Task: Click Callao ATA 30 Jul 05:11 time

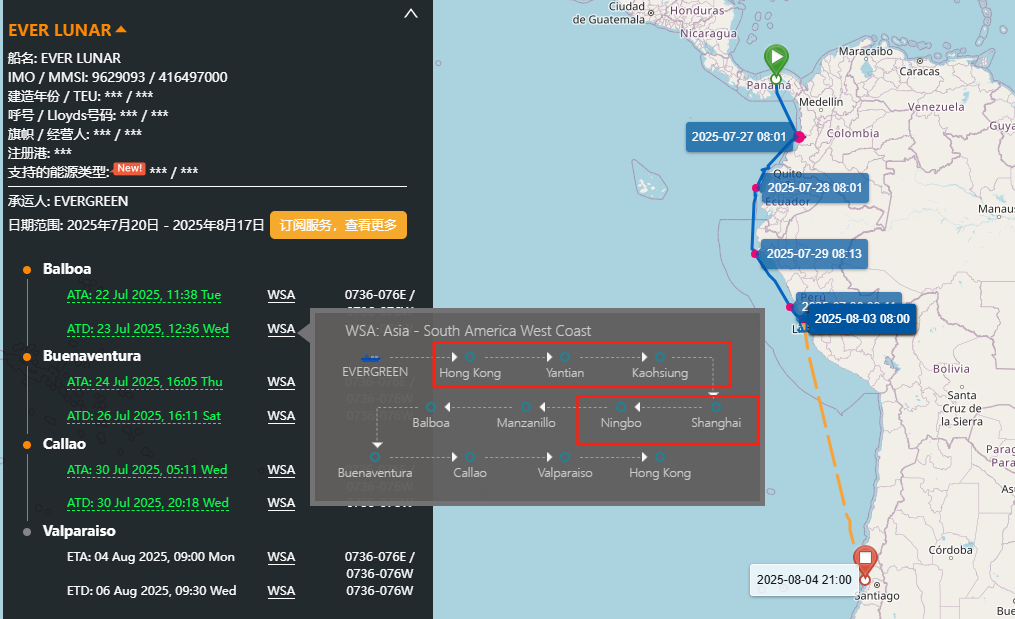Action: tap(147, 469)
